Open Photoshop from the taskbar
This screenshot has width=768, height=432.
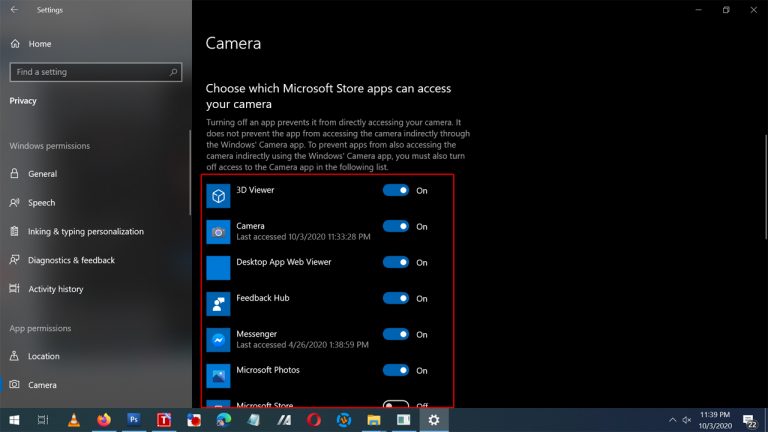coord(133,420)
